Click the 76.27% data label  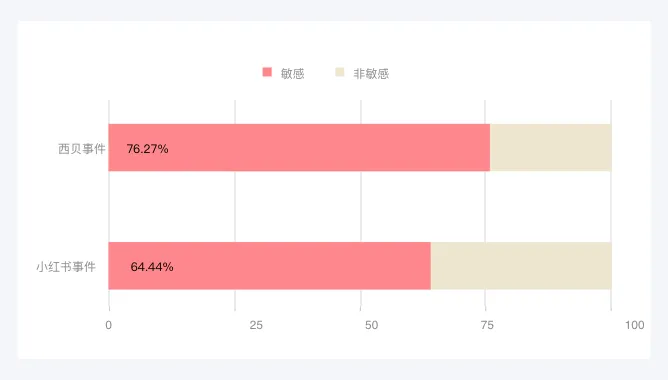pyautogui.click(x=147, y=149)
